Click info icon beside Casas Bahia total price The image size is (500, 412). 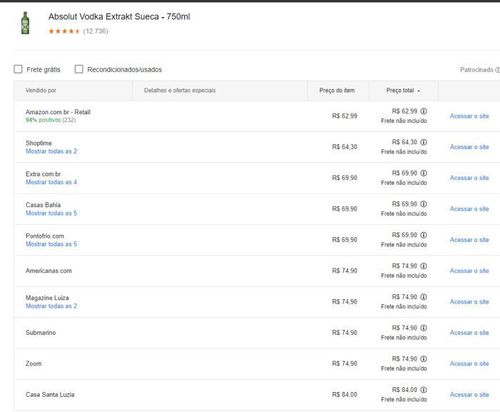coord(423,204)
